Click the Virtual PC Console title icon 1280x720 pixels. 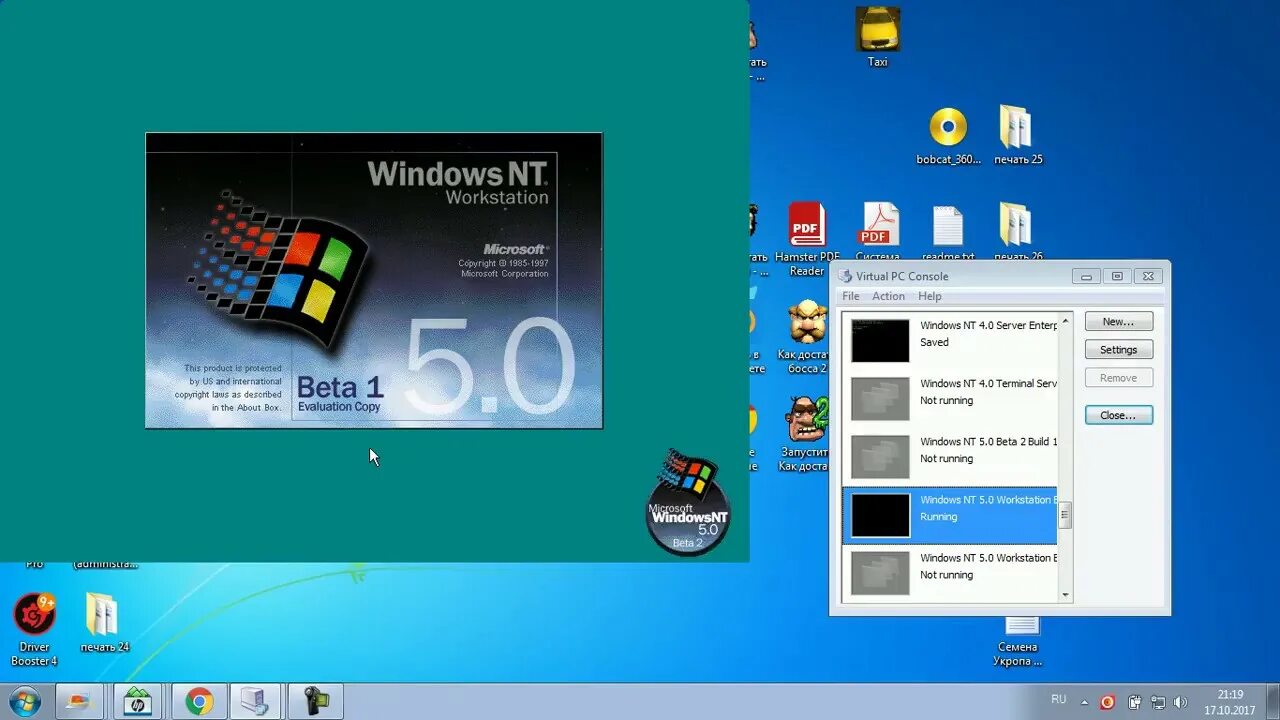[x=845, y=276]
